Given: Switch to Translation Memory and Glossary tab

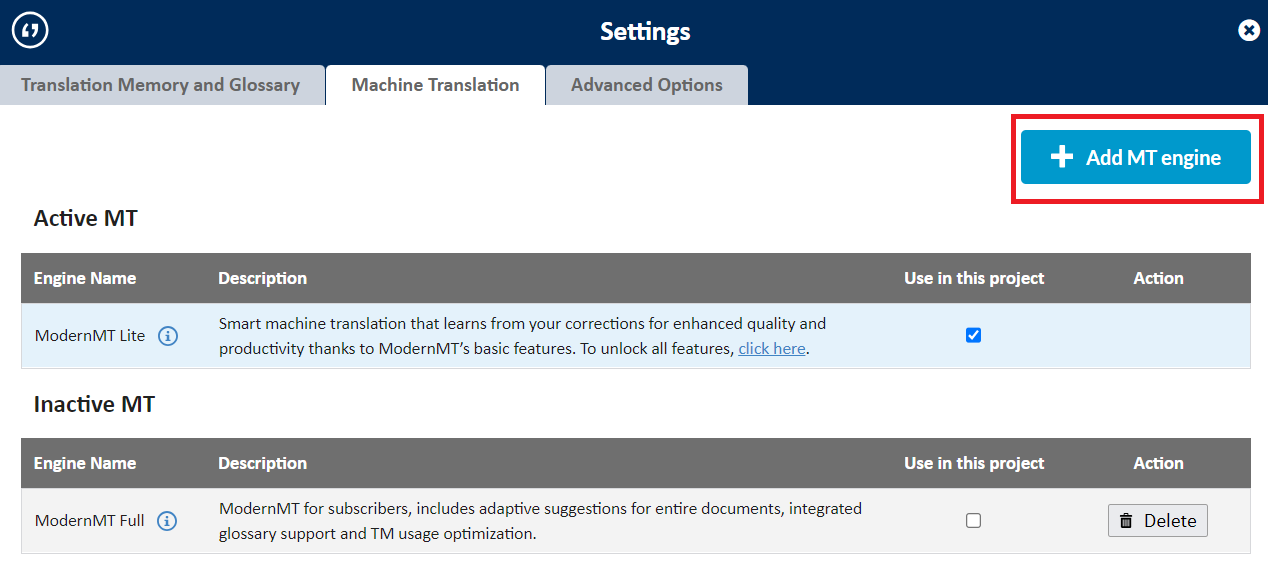Looking at the screenshot, I should 162,85.
